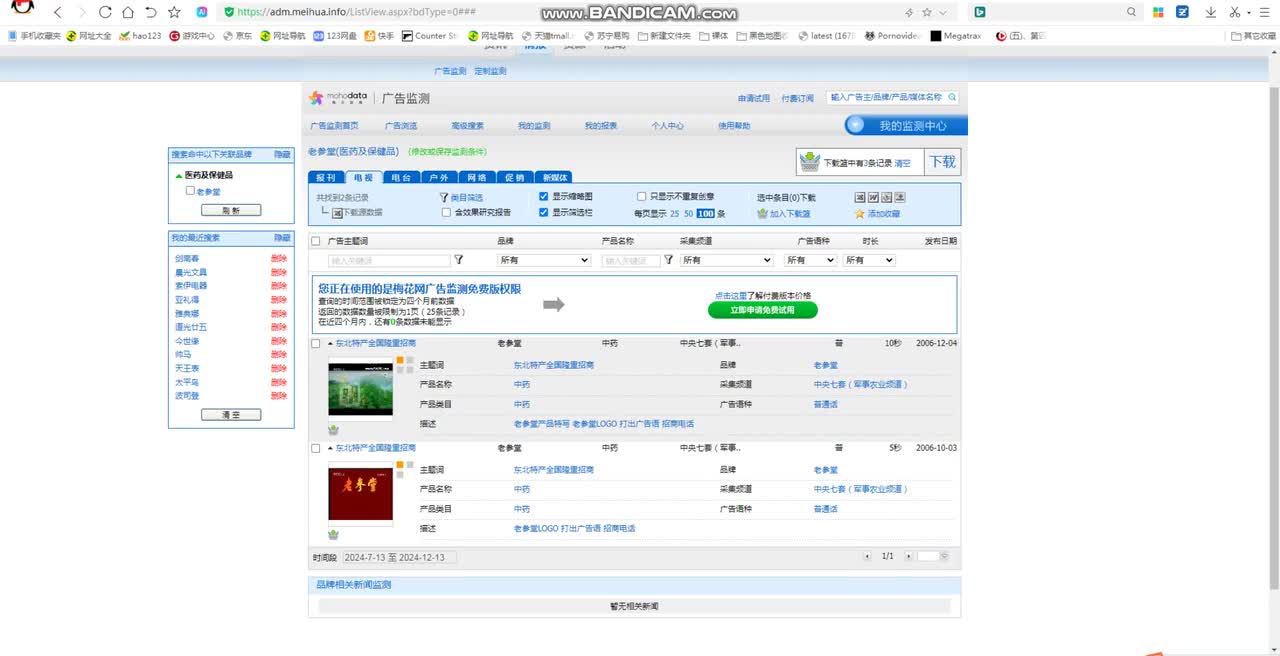The height and width of the screenshot is (656, 1280).
Task: Click the green 立即申请免费试用 button
Action: tap(763, 310)
